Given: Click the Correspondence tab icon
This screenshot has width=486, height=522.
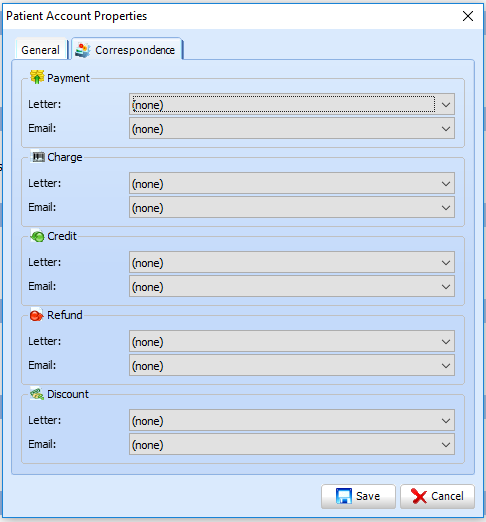Looking at the screenshot, I should pos(83,50).
